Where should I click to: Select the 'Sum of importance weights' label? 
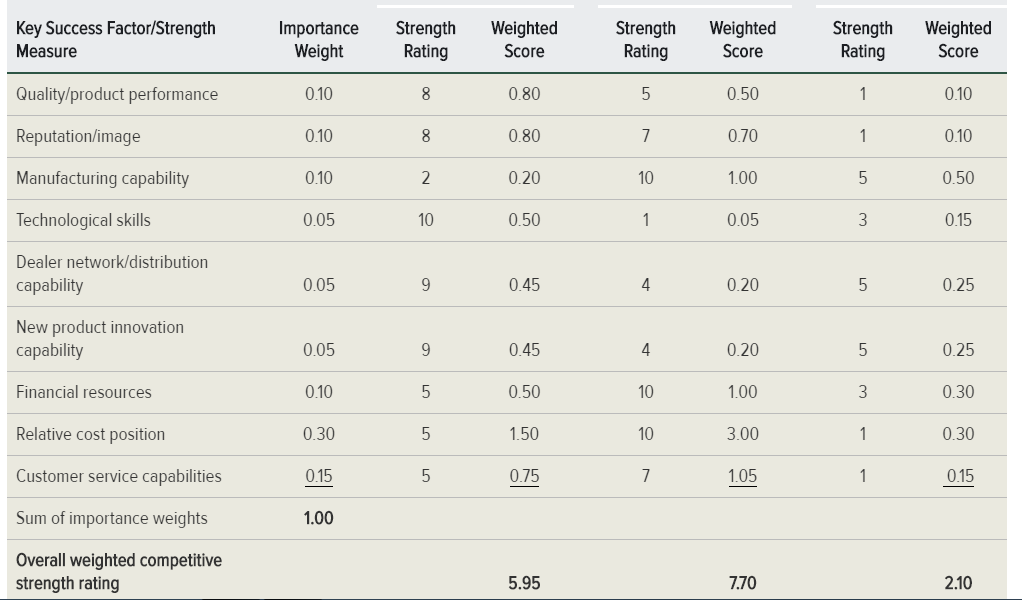coord(111,519)
